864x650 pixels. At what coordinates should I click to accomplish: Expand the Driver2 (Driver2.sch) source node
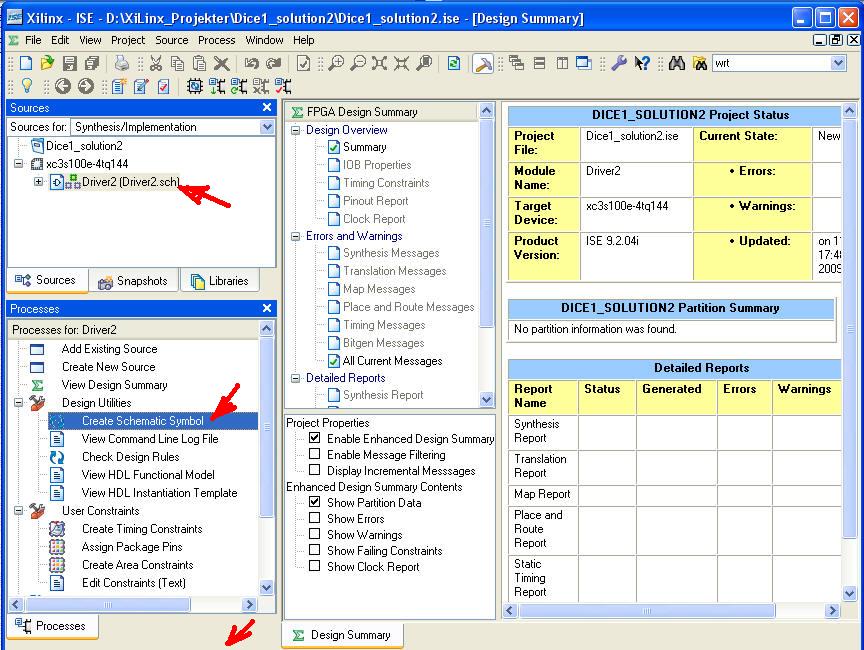tap(38, 181)
